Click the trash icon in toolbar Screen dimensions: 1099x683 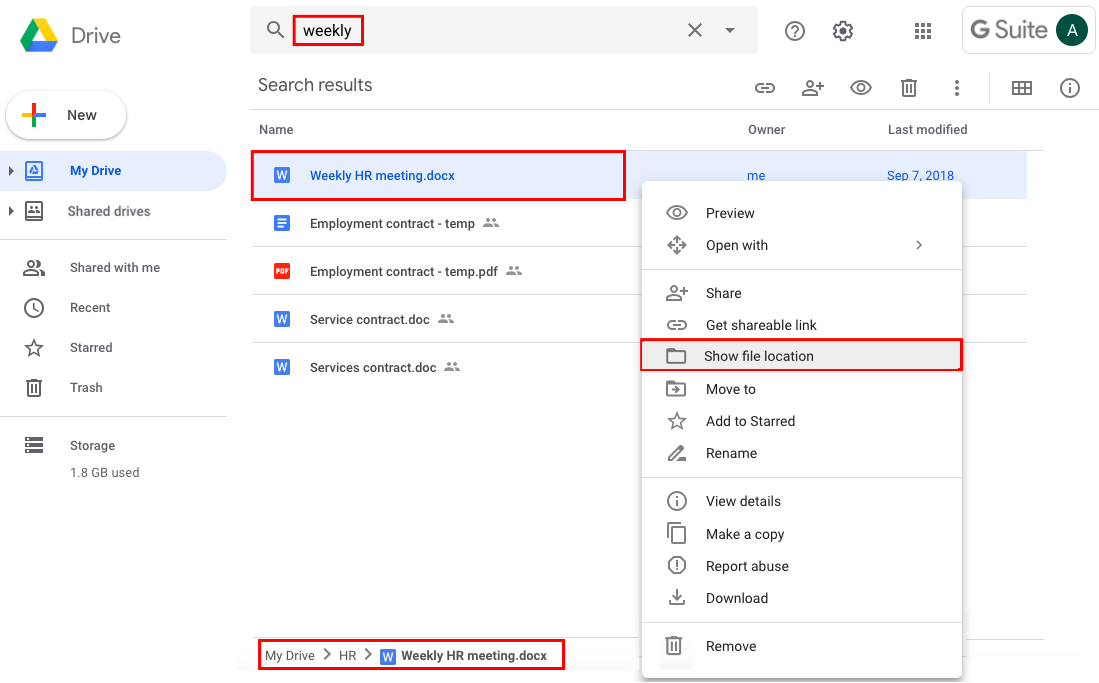908,88
